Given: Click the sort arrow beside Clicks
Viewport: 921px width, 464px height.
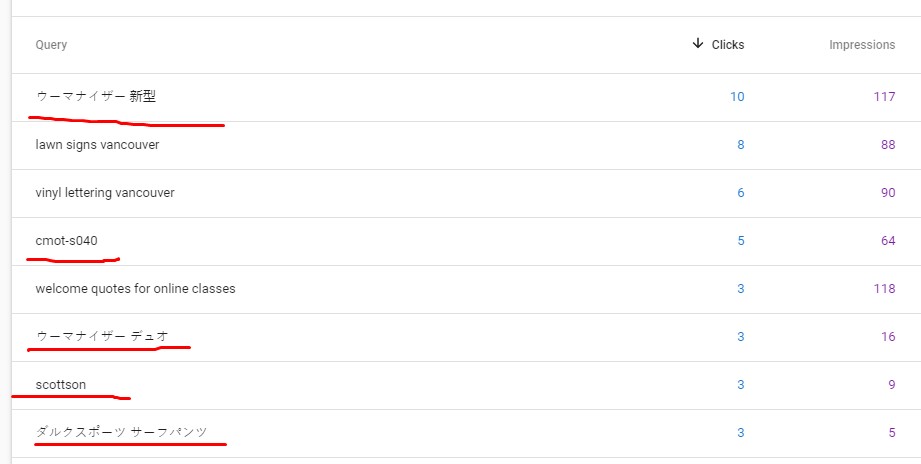Looking at the screenshot, I should pos(697,43).
